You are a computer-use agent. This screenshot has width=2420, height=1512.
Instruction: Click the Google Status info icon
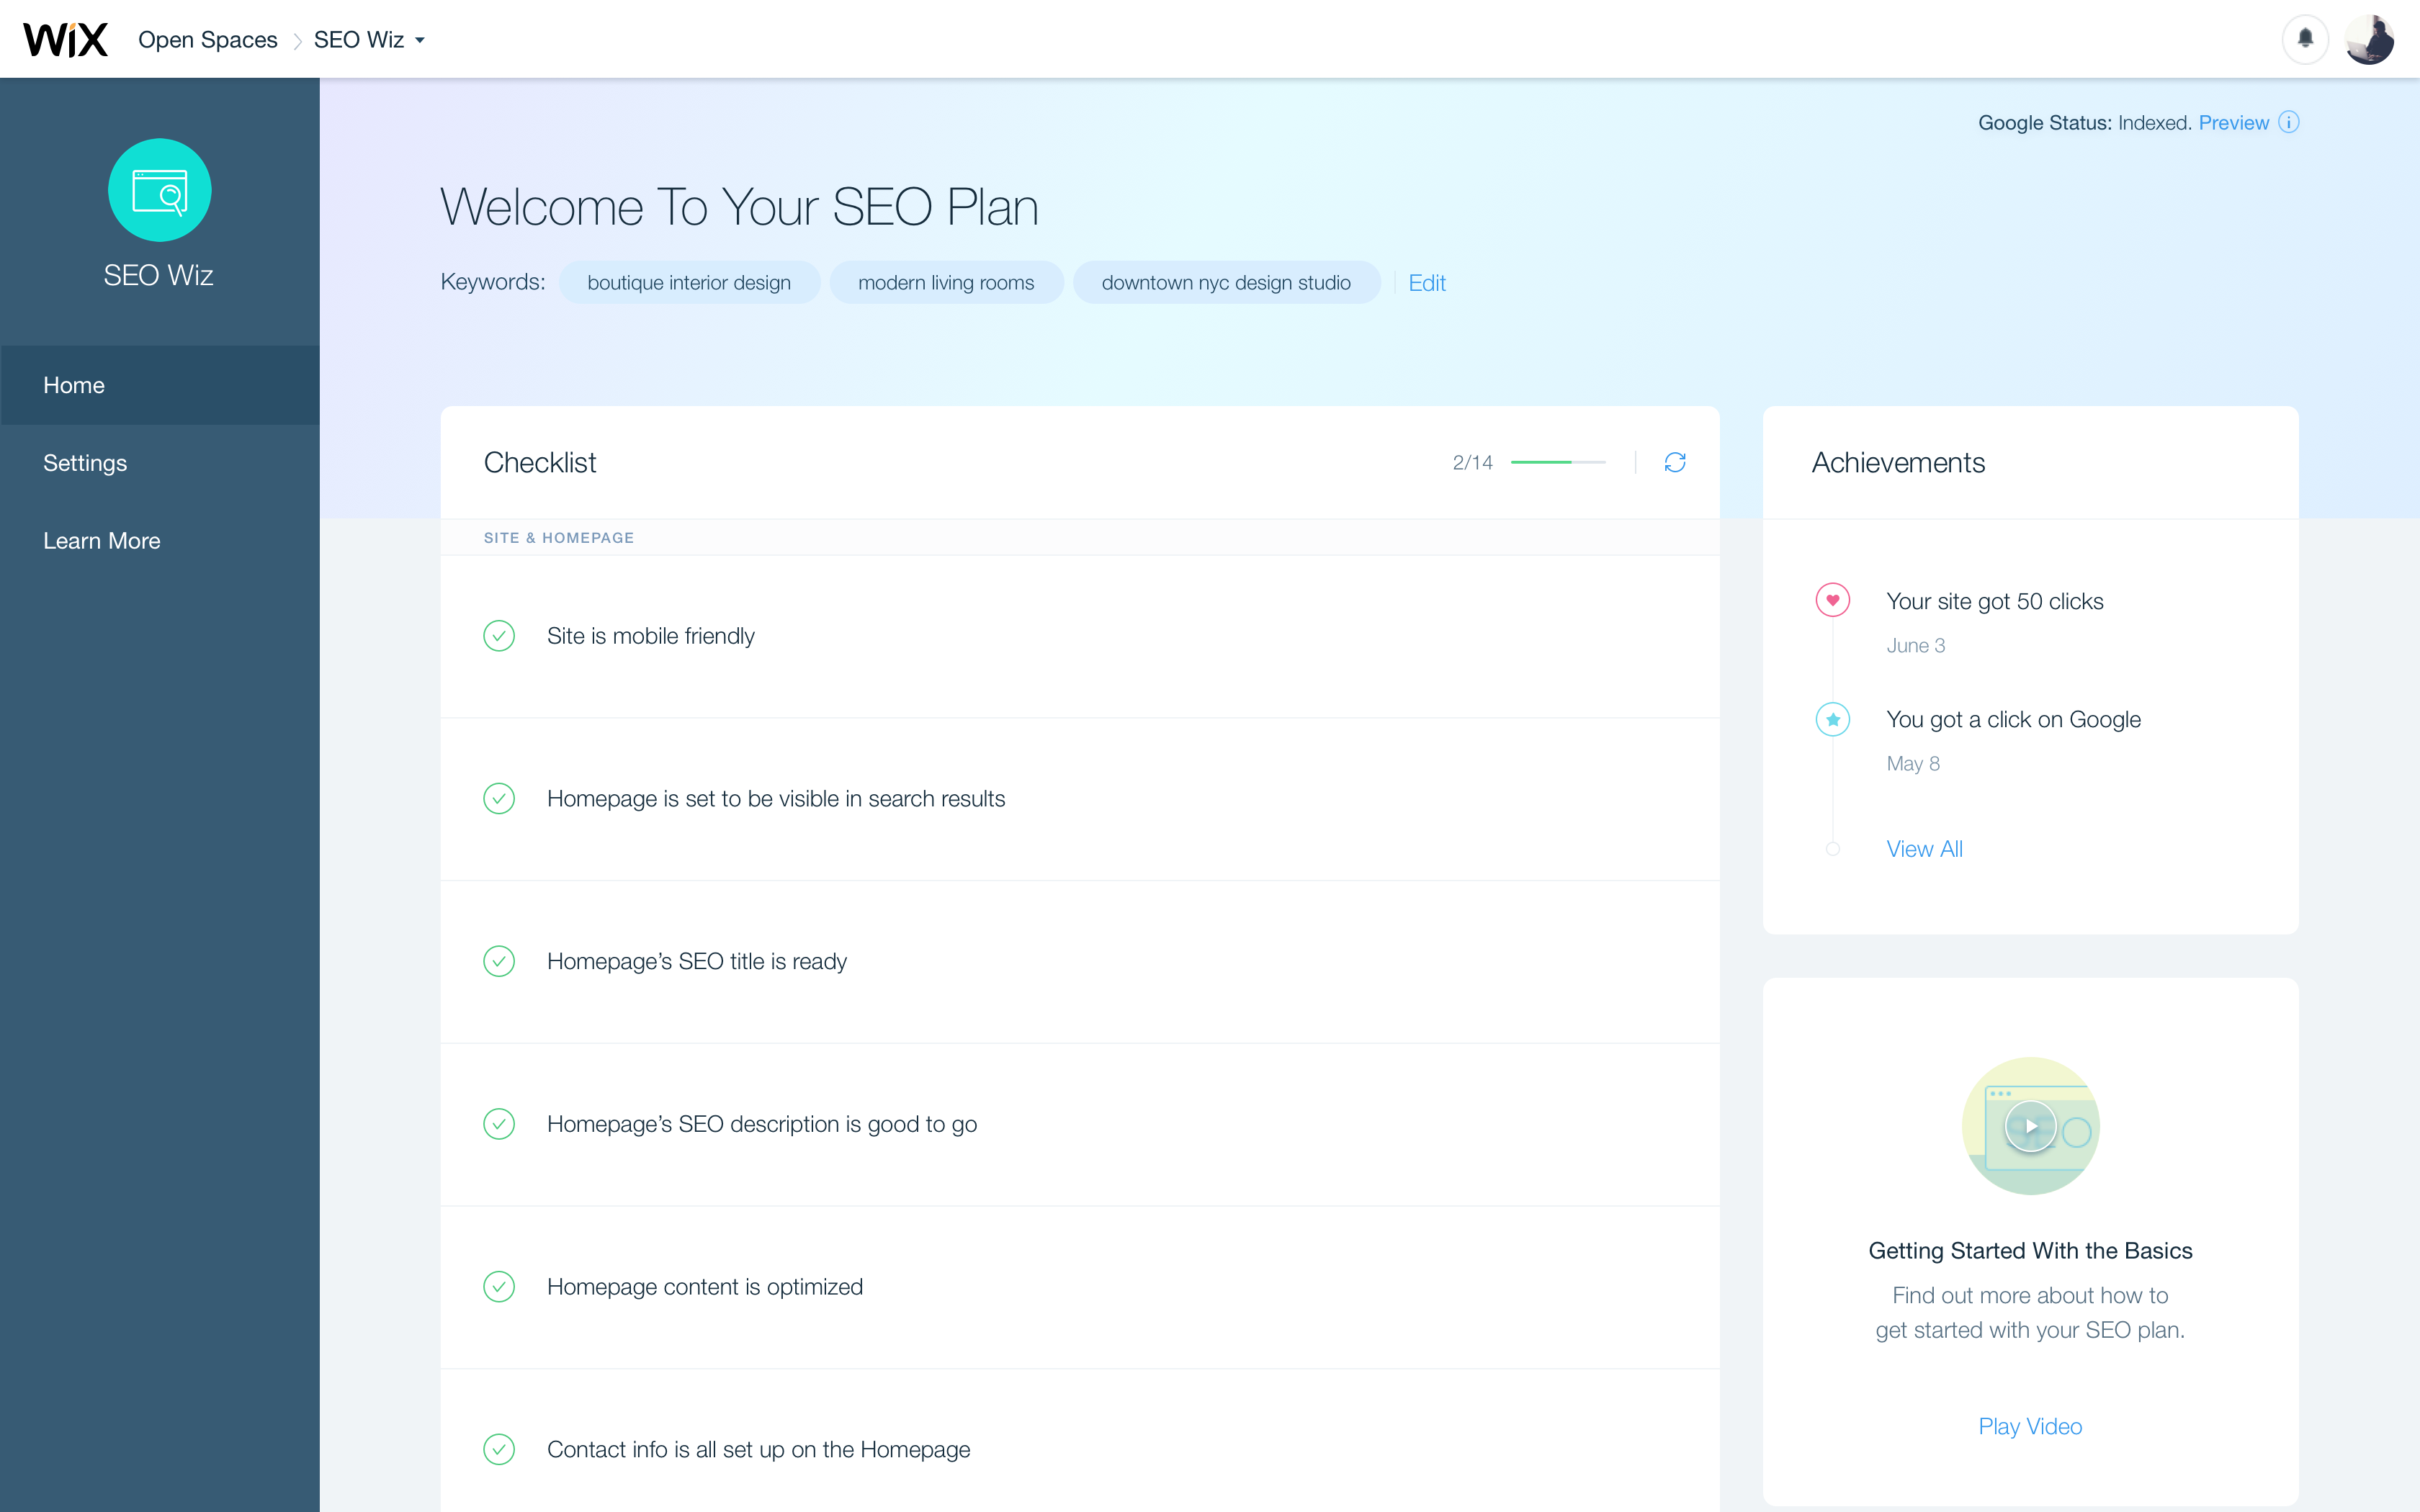tap(2289, 122)
